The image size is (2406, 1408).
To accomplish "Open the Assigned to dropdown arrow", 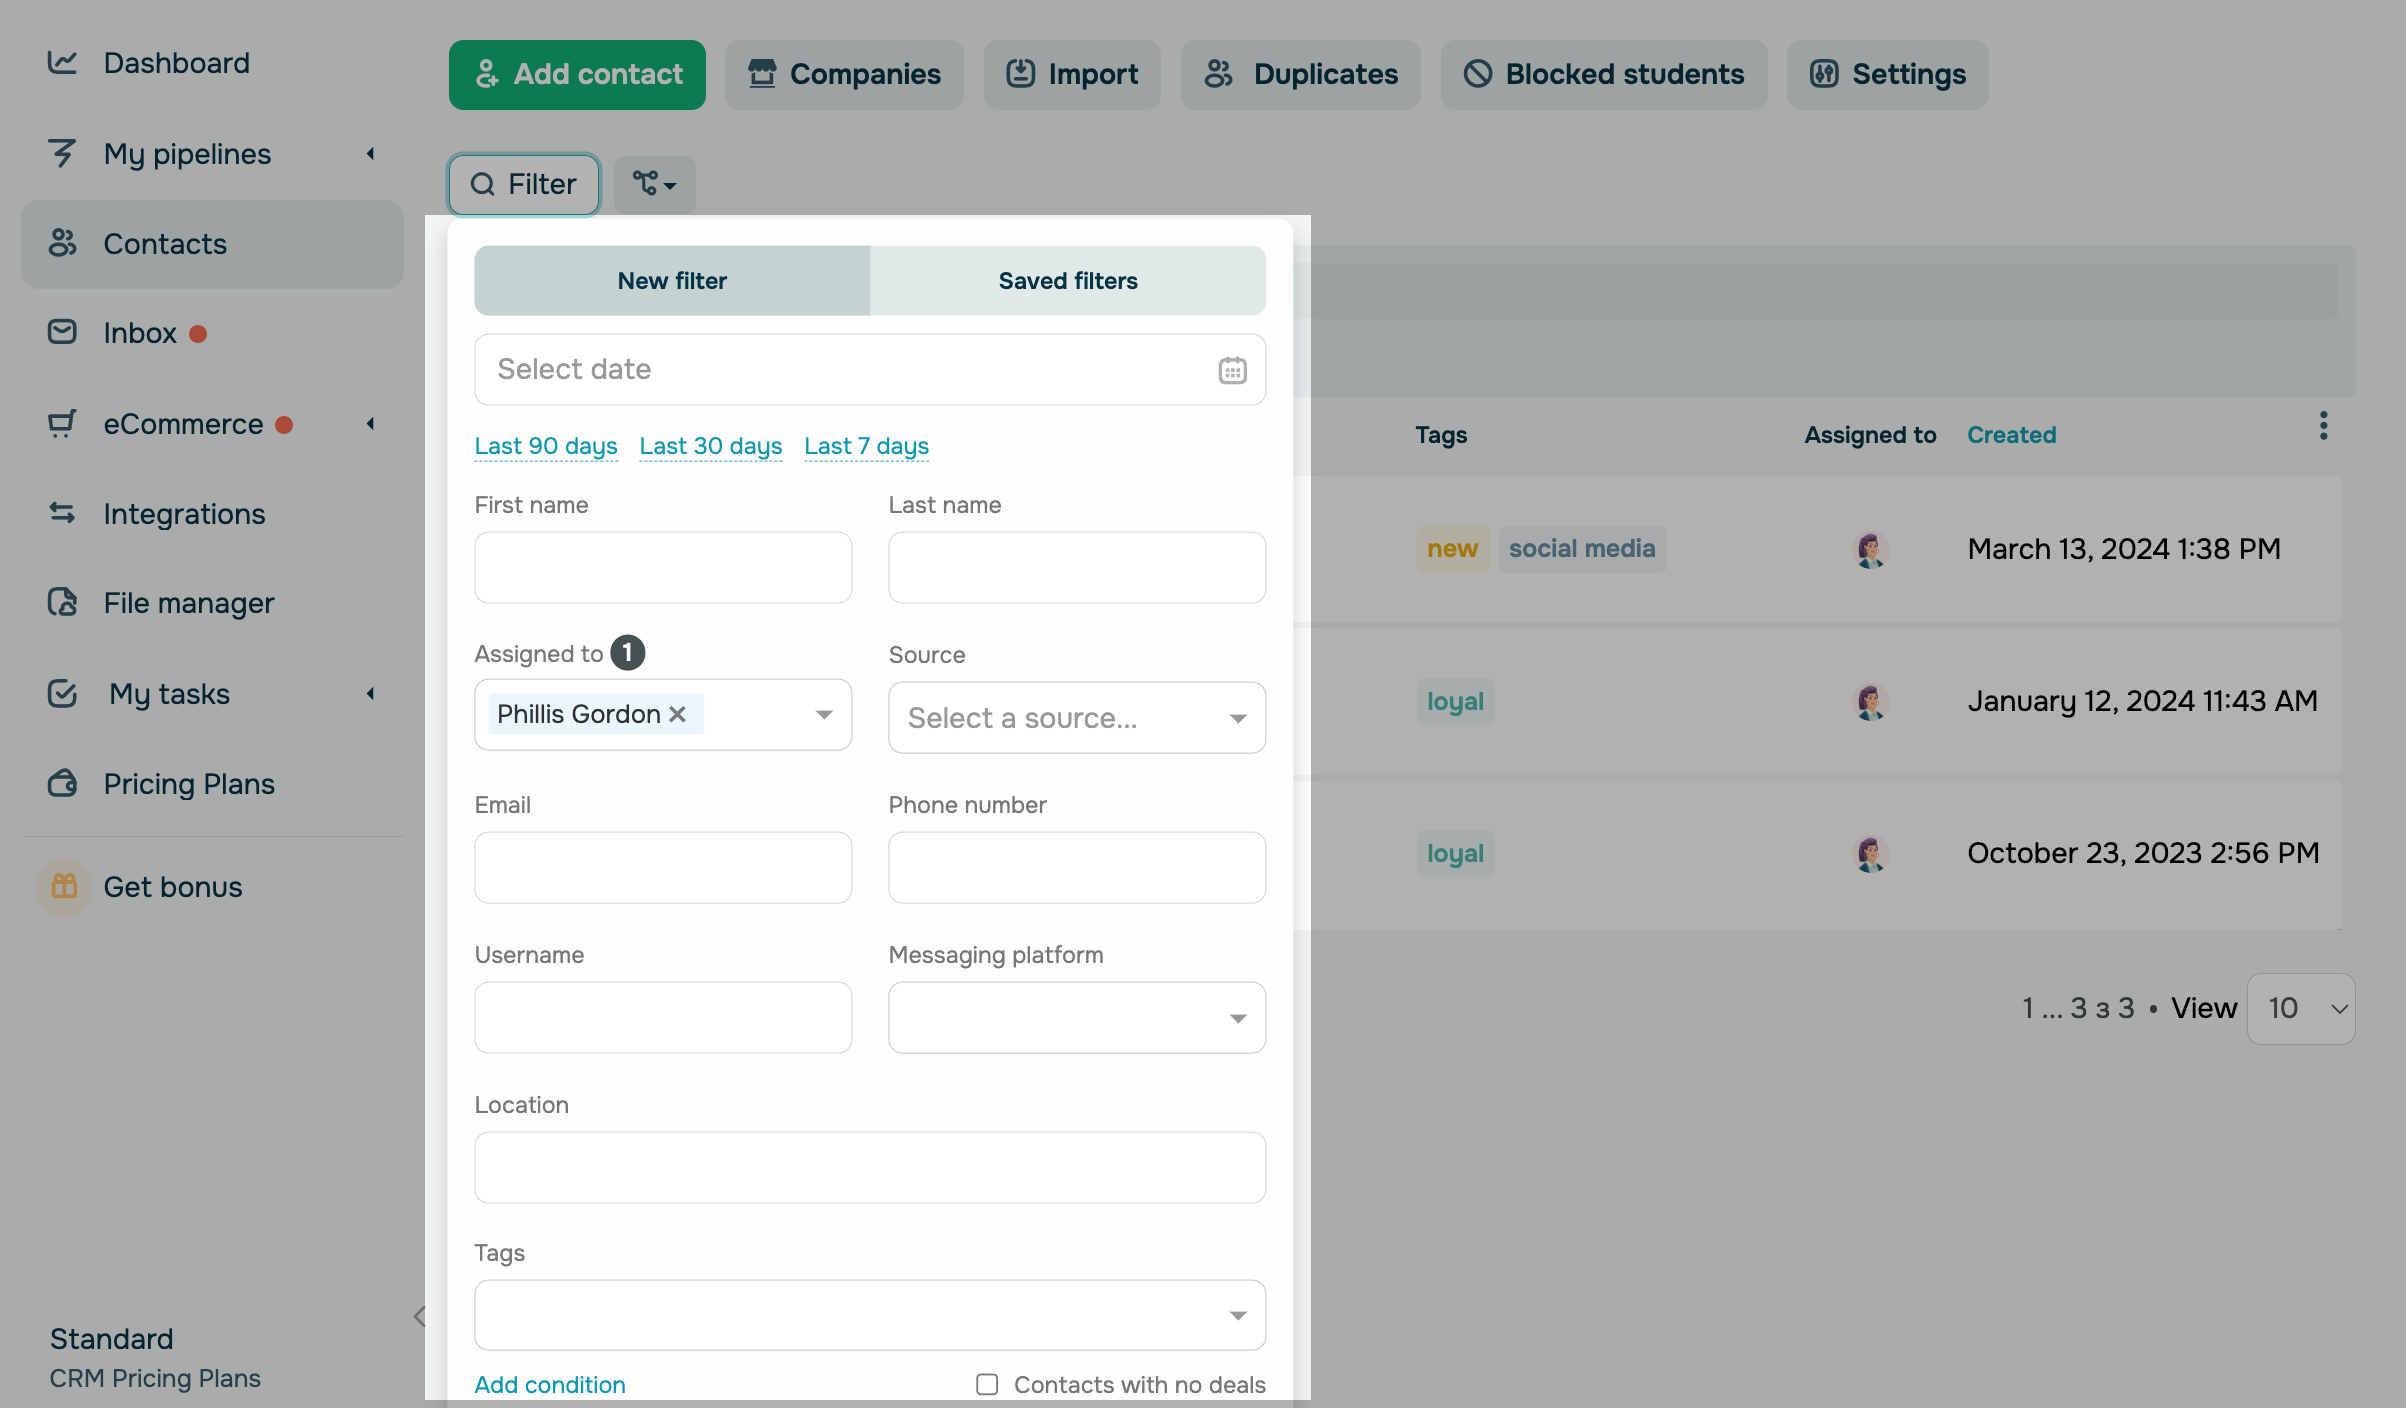I will point(824,714).
